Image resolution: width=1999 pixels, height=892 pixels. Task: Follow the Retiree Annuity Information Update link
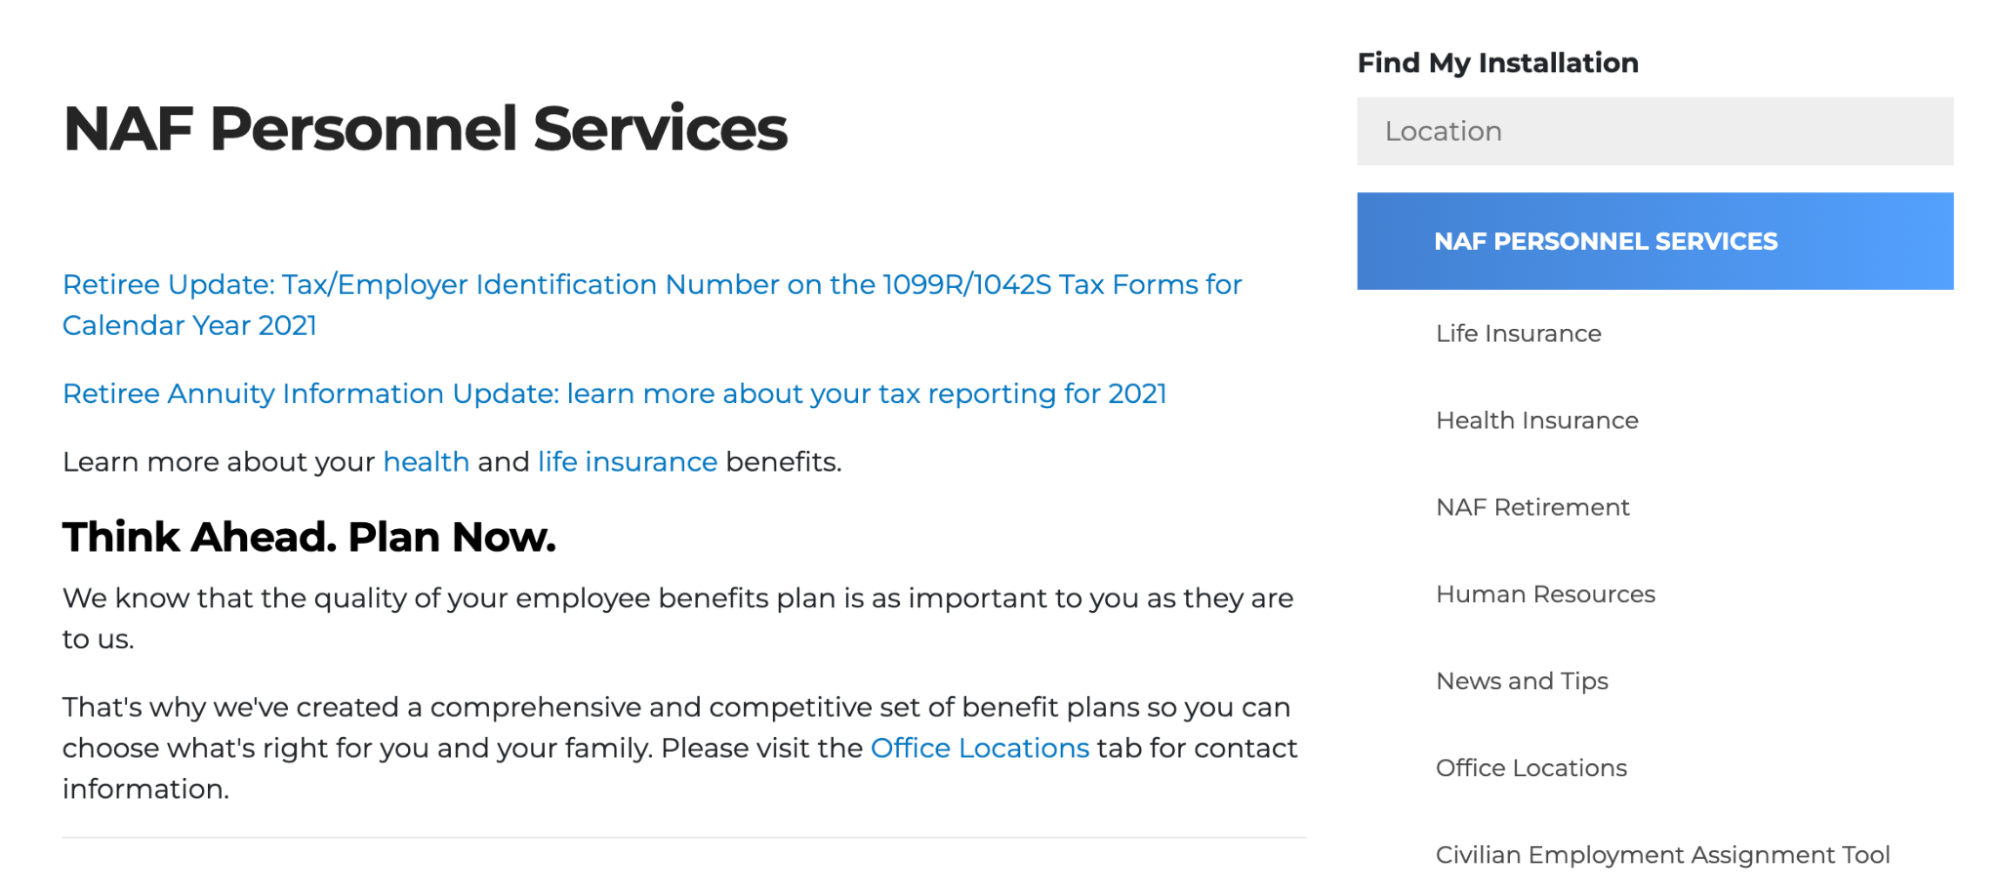pyautogui.click(x=614, y=394)
